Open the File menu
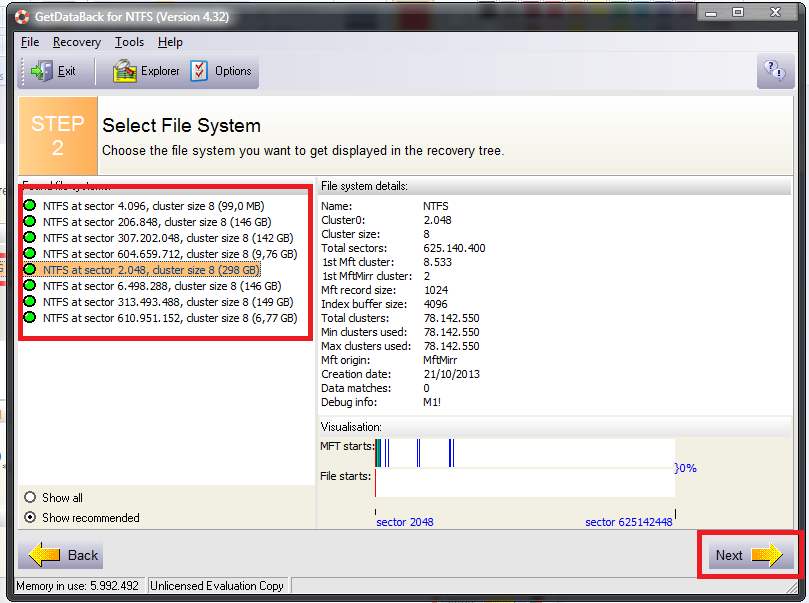 [x=30, y=42]
